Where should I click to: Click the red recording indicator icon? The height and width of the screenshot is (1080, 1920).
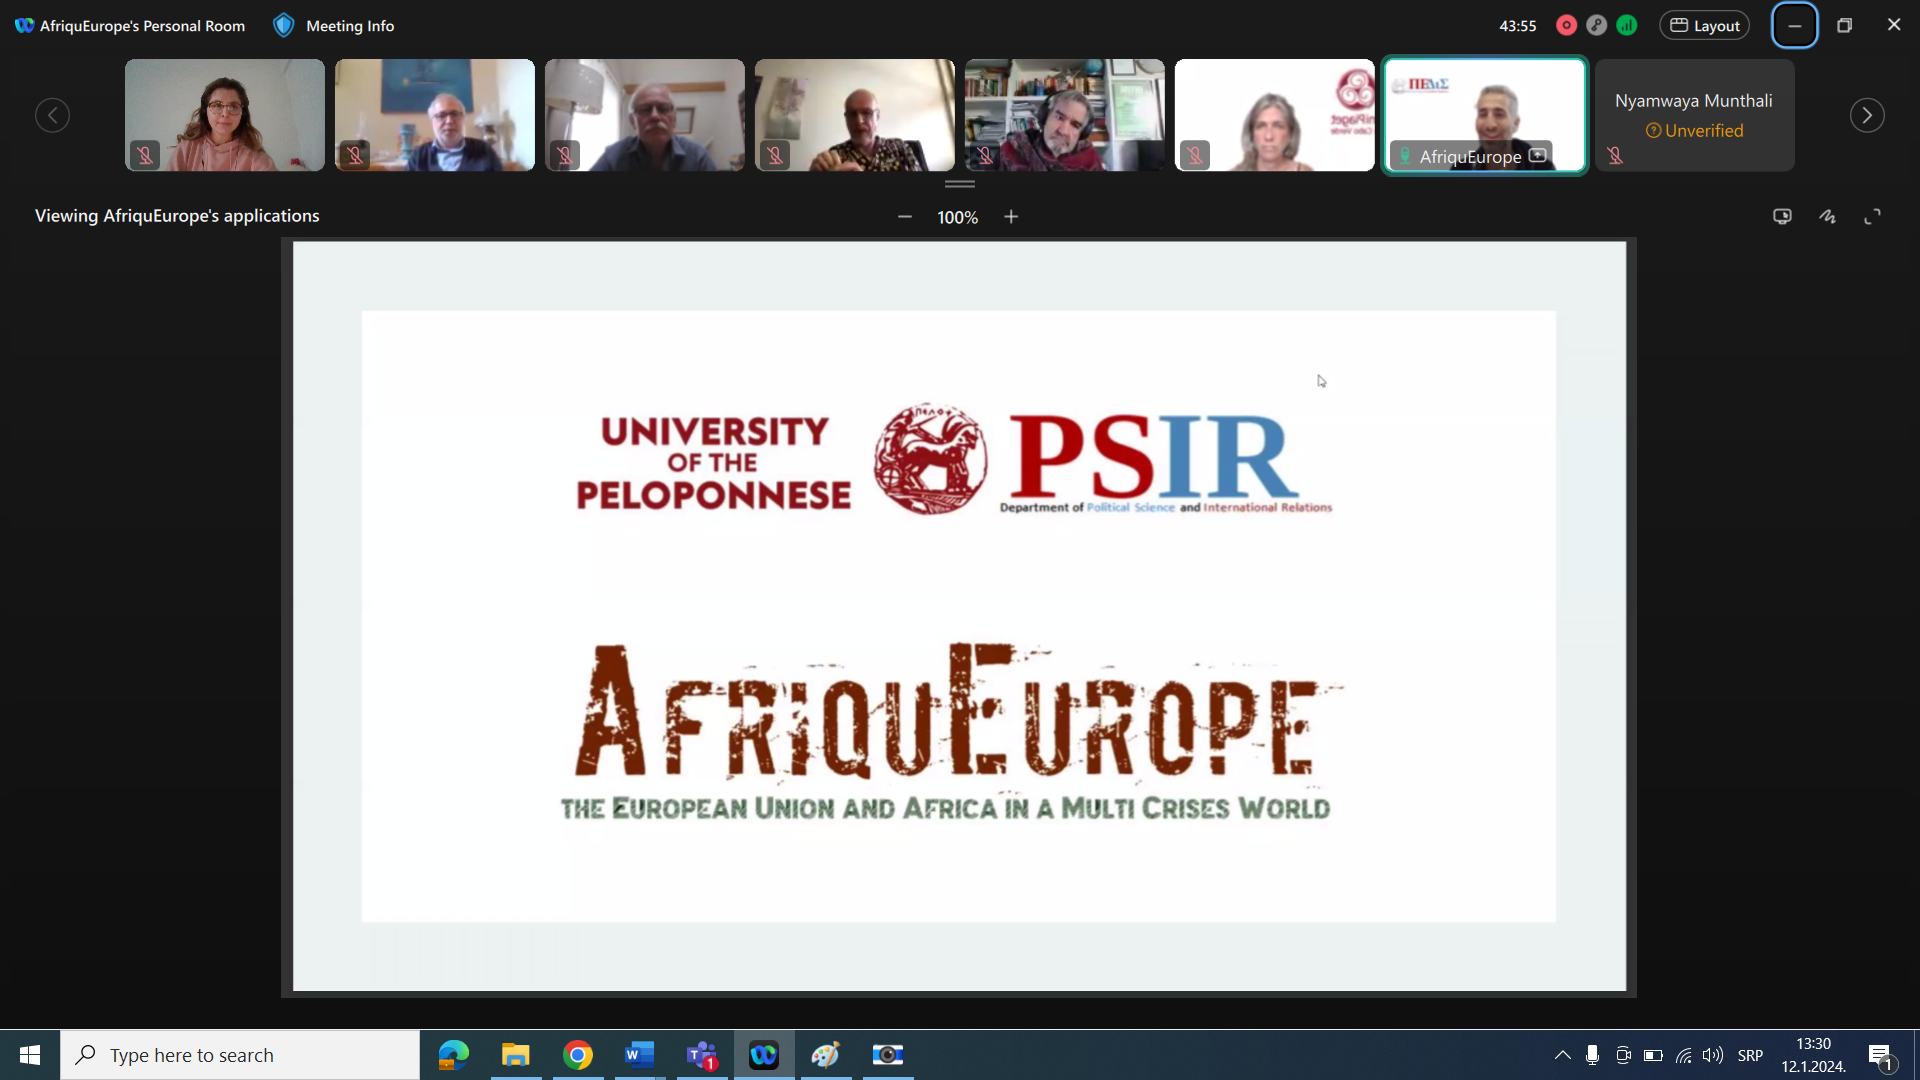point(1566,26)
